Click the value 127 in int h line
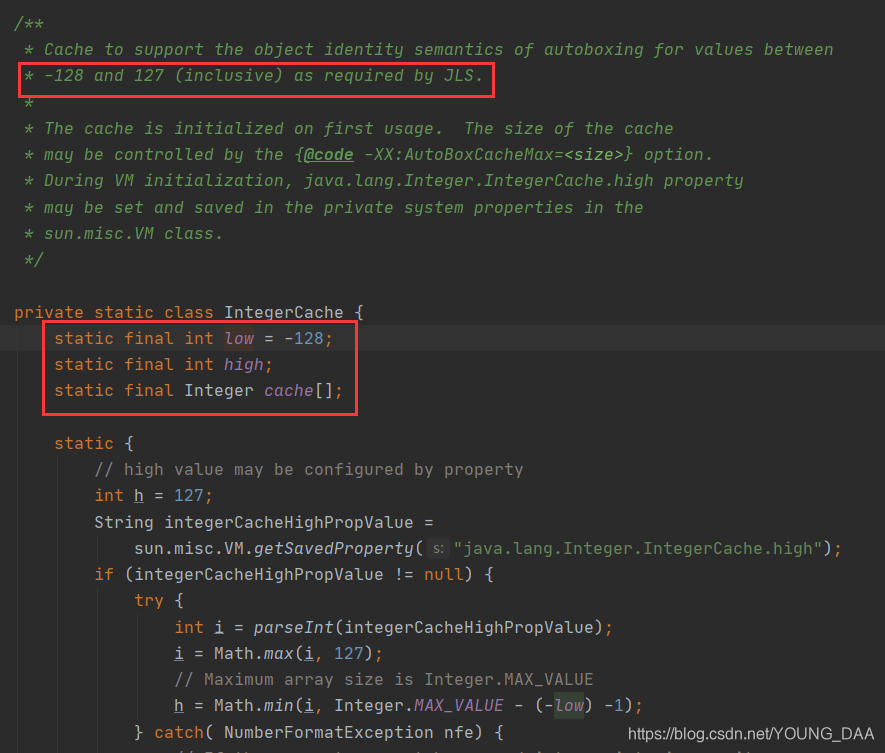The width and height of the screenshot is (885, 753). [189, 496]
